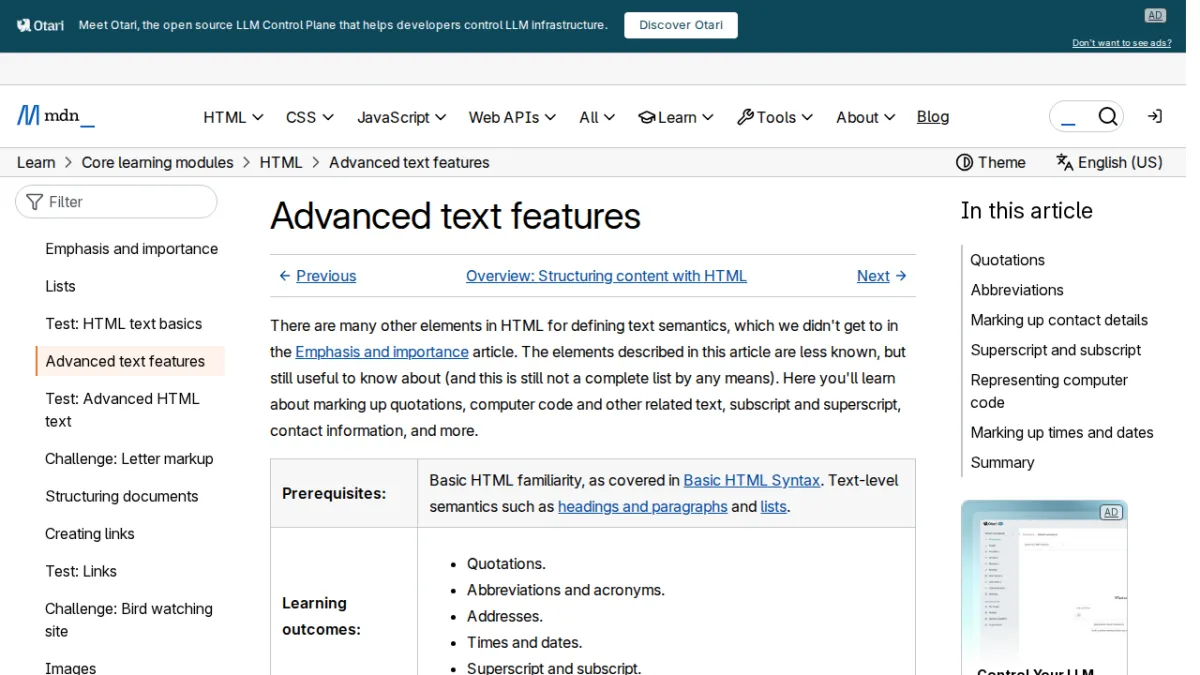Open the English (US) language selector
The image size is (1200, 675).
pyautogui.click(x=1109, y=162)
